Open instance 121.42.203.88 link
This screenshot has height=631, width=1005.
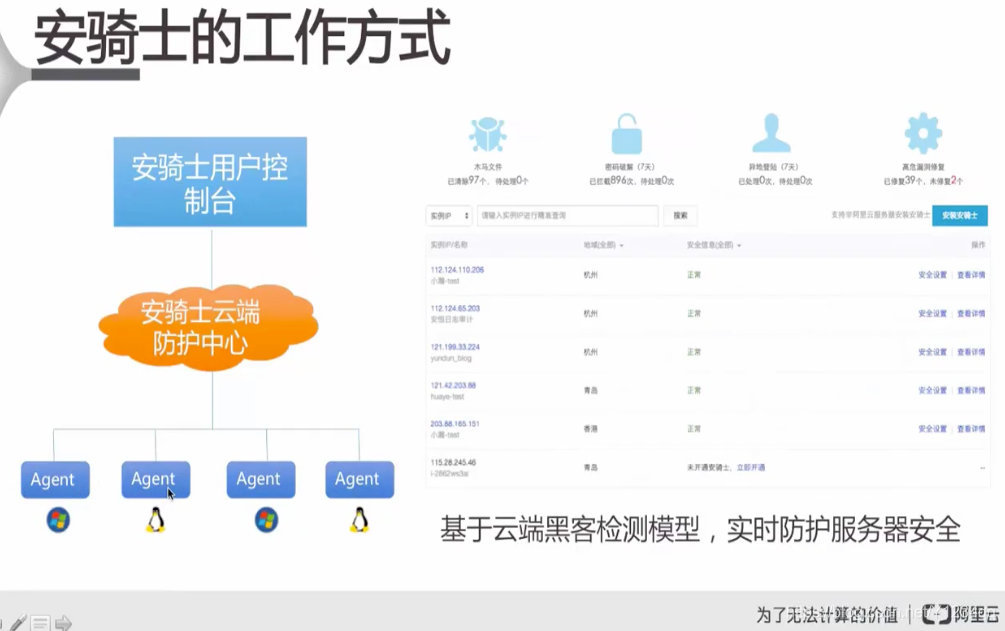pos(453,385)
